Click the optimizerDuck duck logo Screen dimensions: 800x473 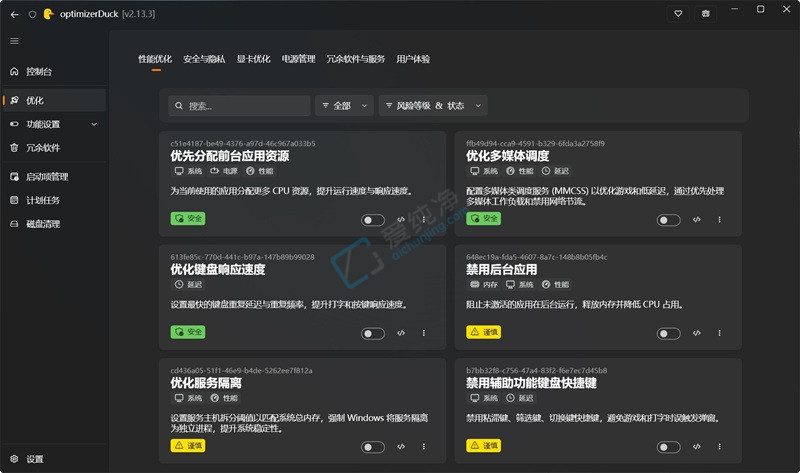coord(48,14)
